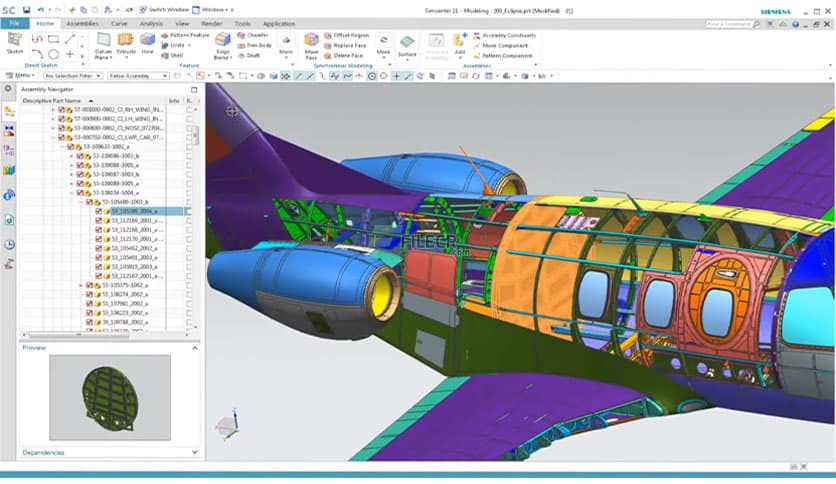Click the Find a Command search field

(x=733, y=25)
